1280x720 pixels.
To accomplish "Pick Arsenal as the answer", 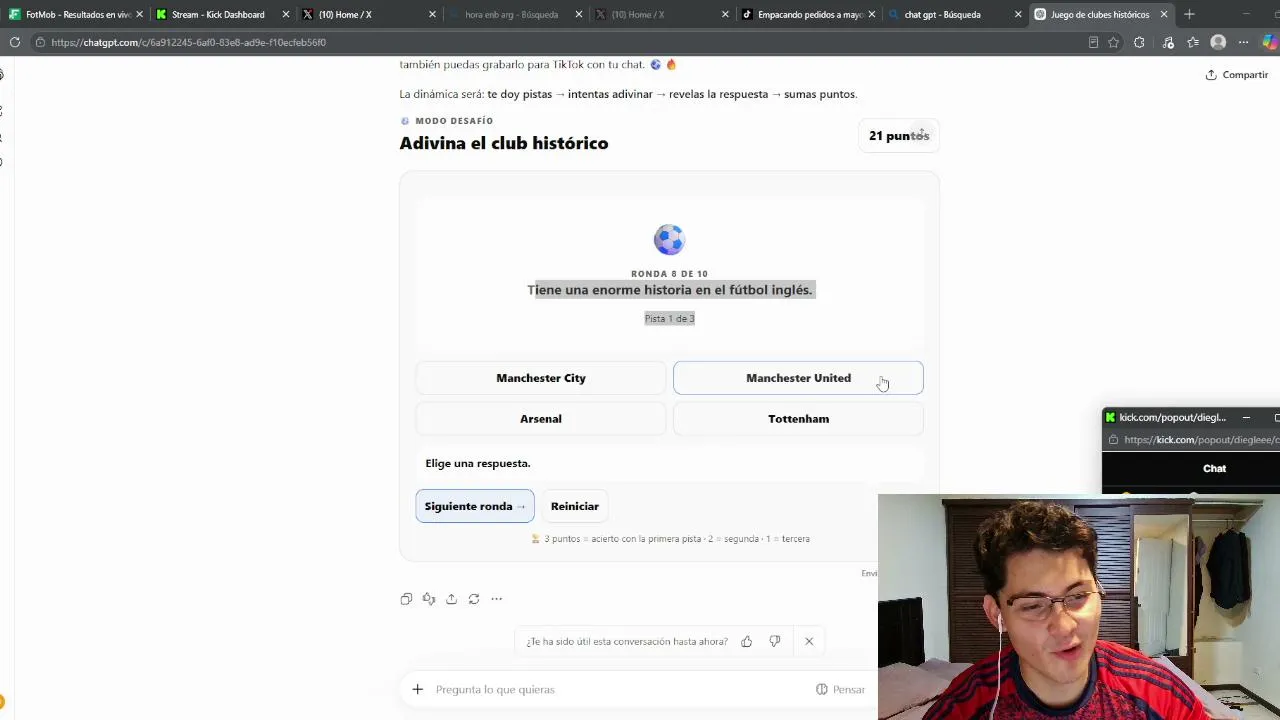I will 541,419.
